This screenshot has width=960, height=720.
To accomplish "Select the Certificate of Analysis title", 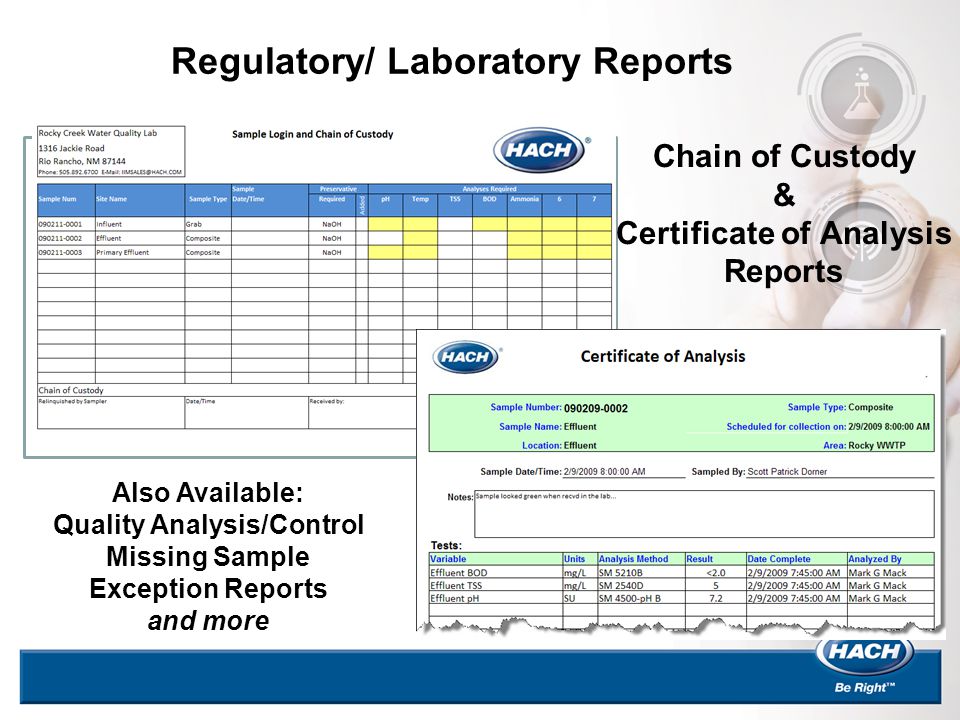I will 662,356.
